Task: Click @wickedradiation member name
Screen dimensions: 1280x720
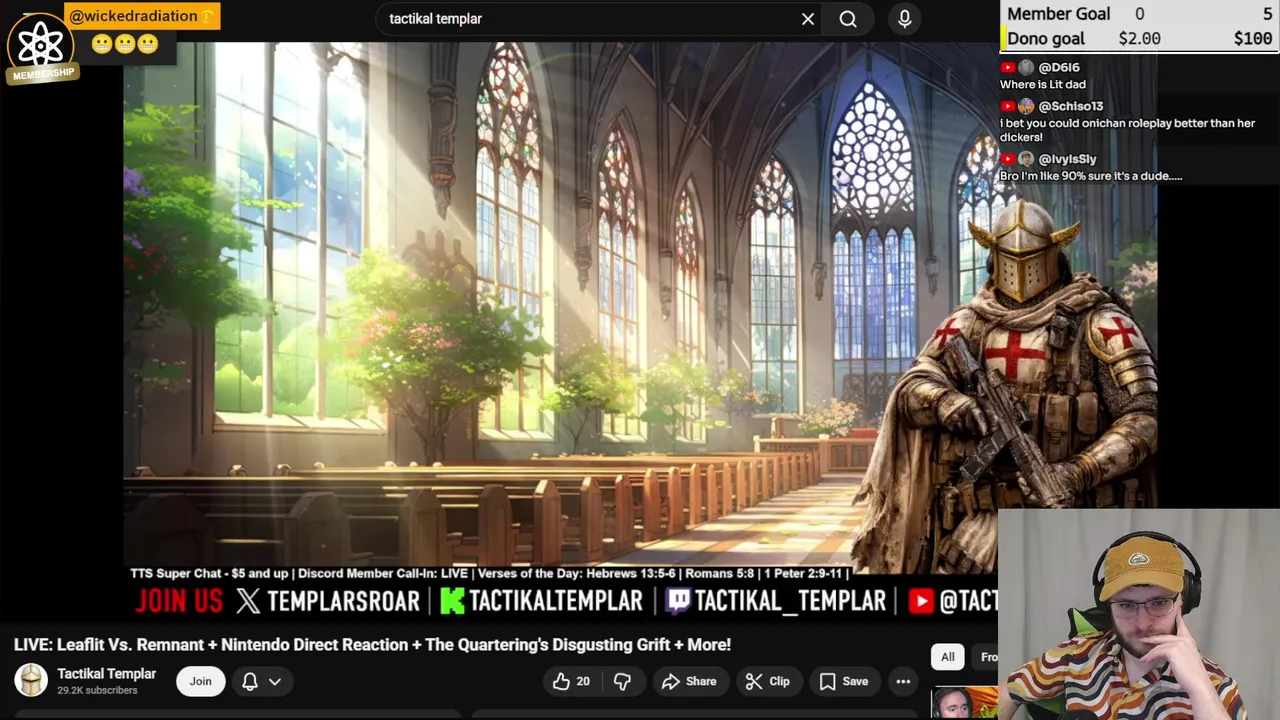Action: coord(133,16)
